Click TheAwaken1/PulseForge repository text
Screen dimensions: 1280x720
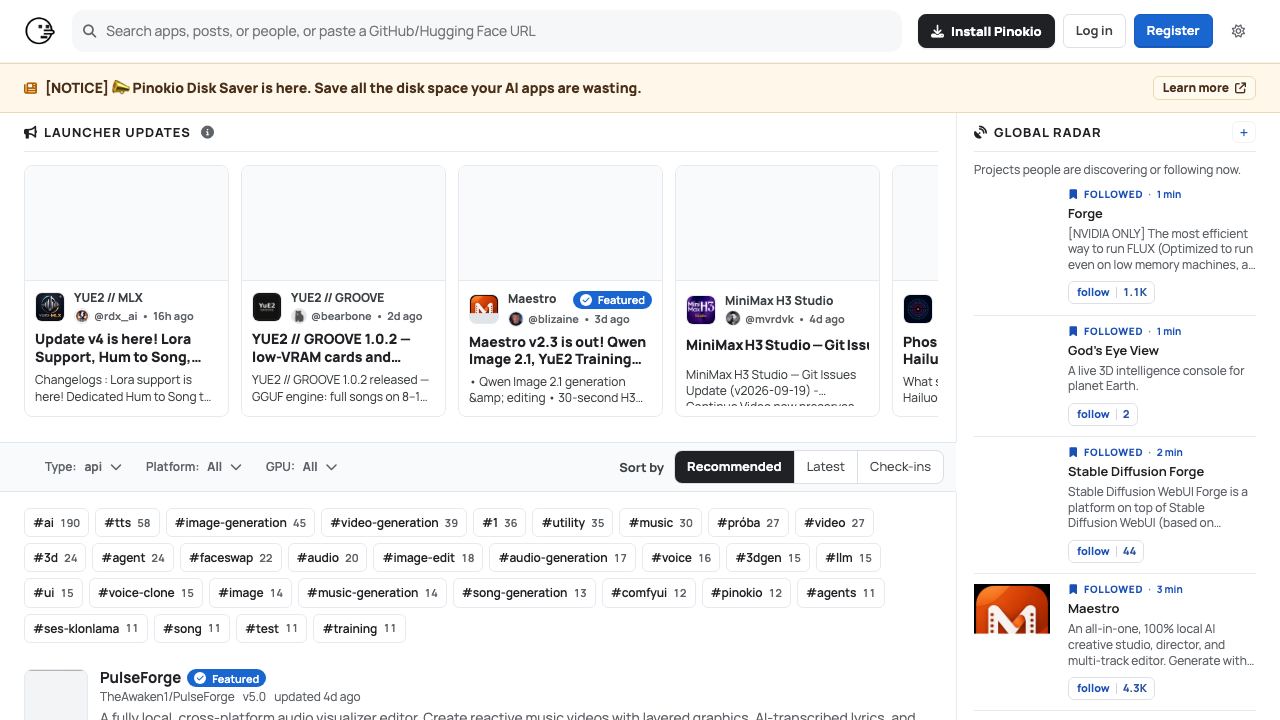[167, 697]
